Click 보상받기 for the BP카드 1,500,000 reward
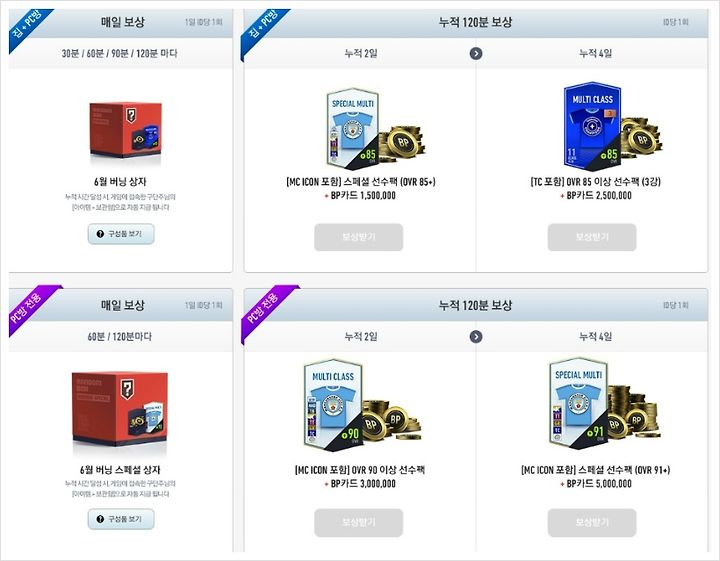This screenshot has width=720, height=561. coord(359,237)
